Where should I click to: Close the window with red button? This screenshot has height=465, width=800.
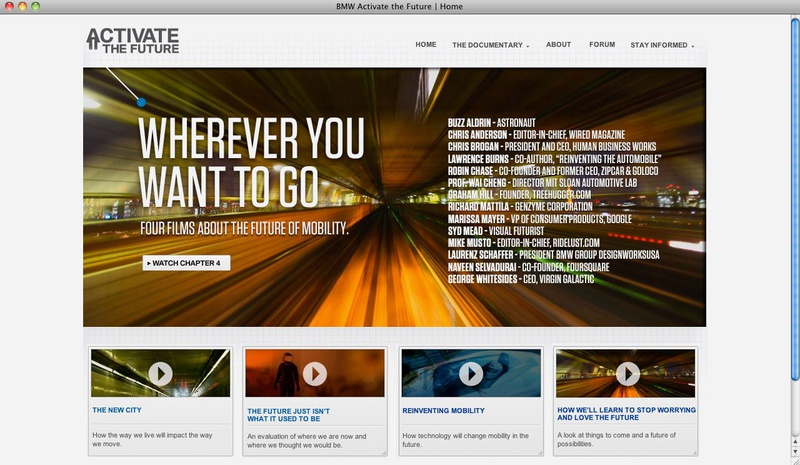(x=9, y=6)
